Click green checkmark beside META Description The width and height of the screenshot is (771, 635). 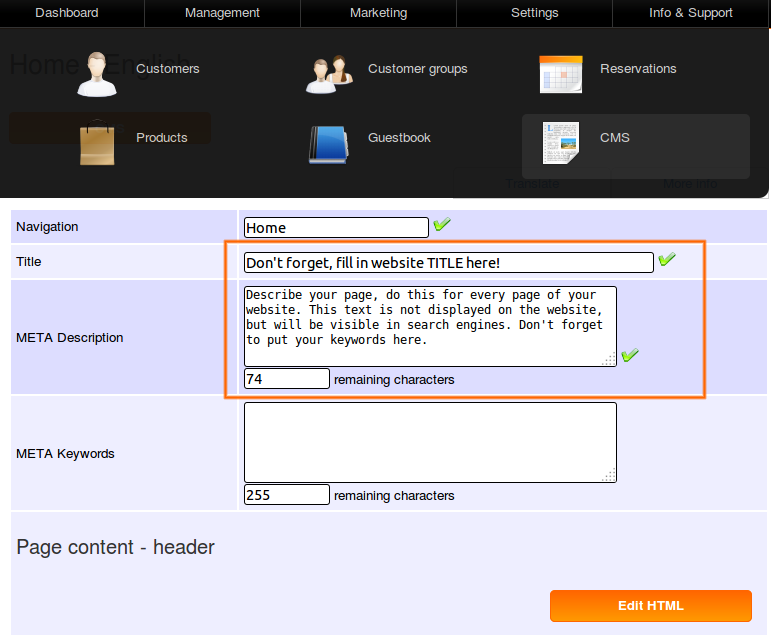[629, 355]
